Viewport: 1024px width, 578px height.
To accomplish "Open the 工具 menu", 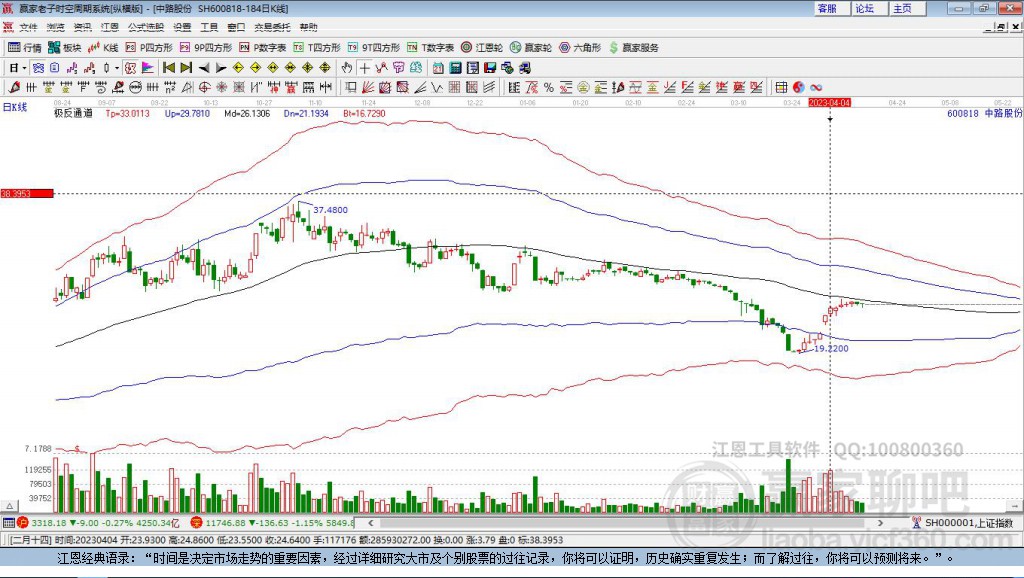I will [209, 27].
